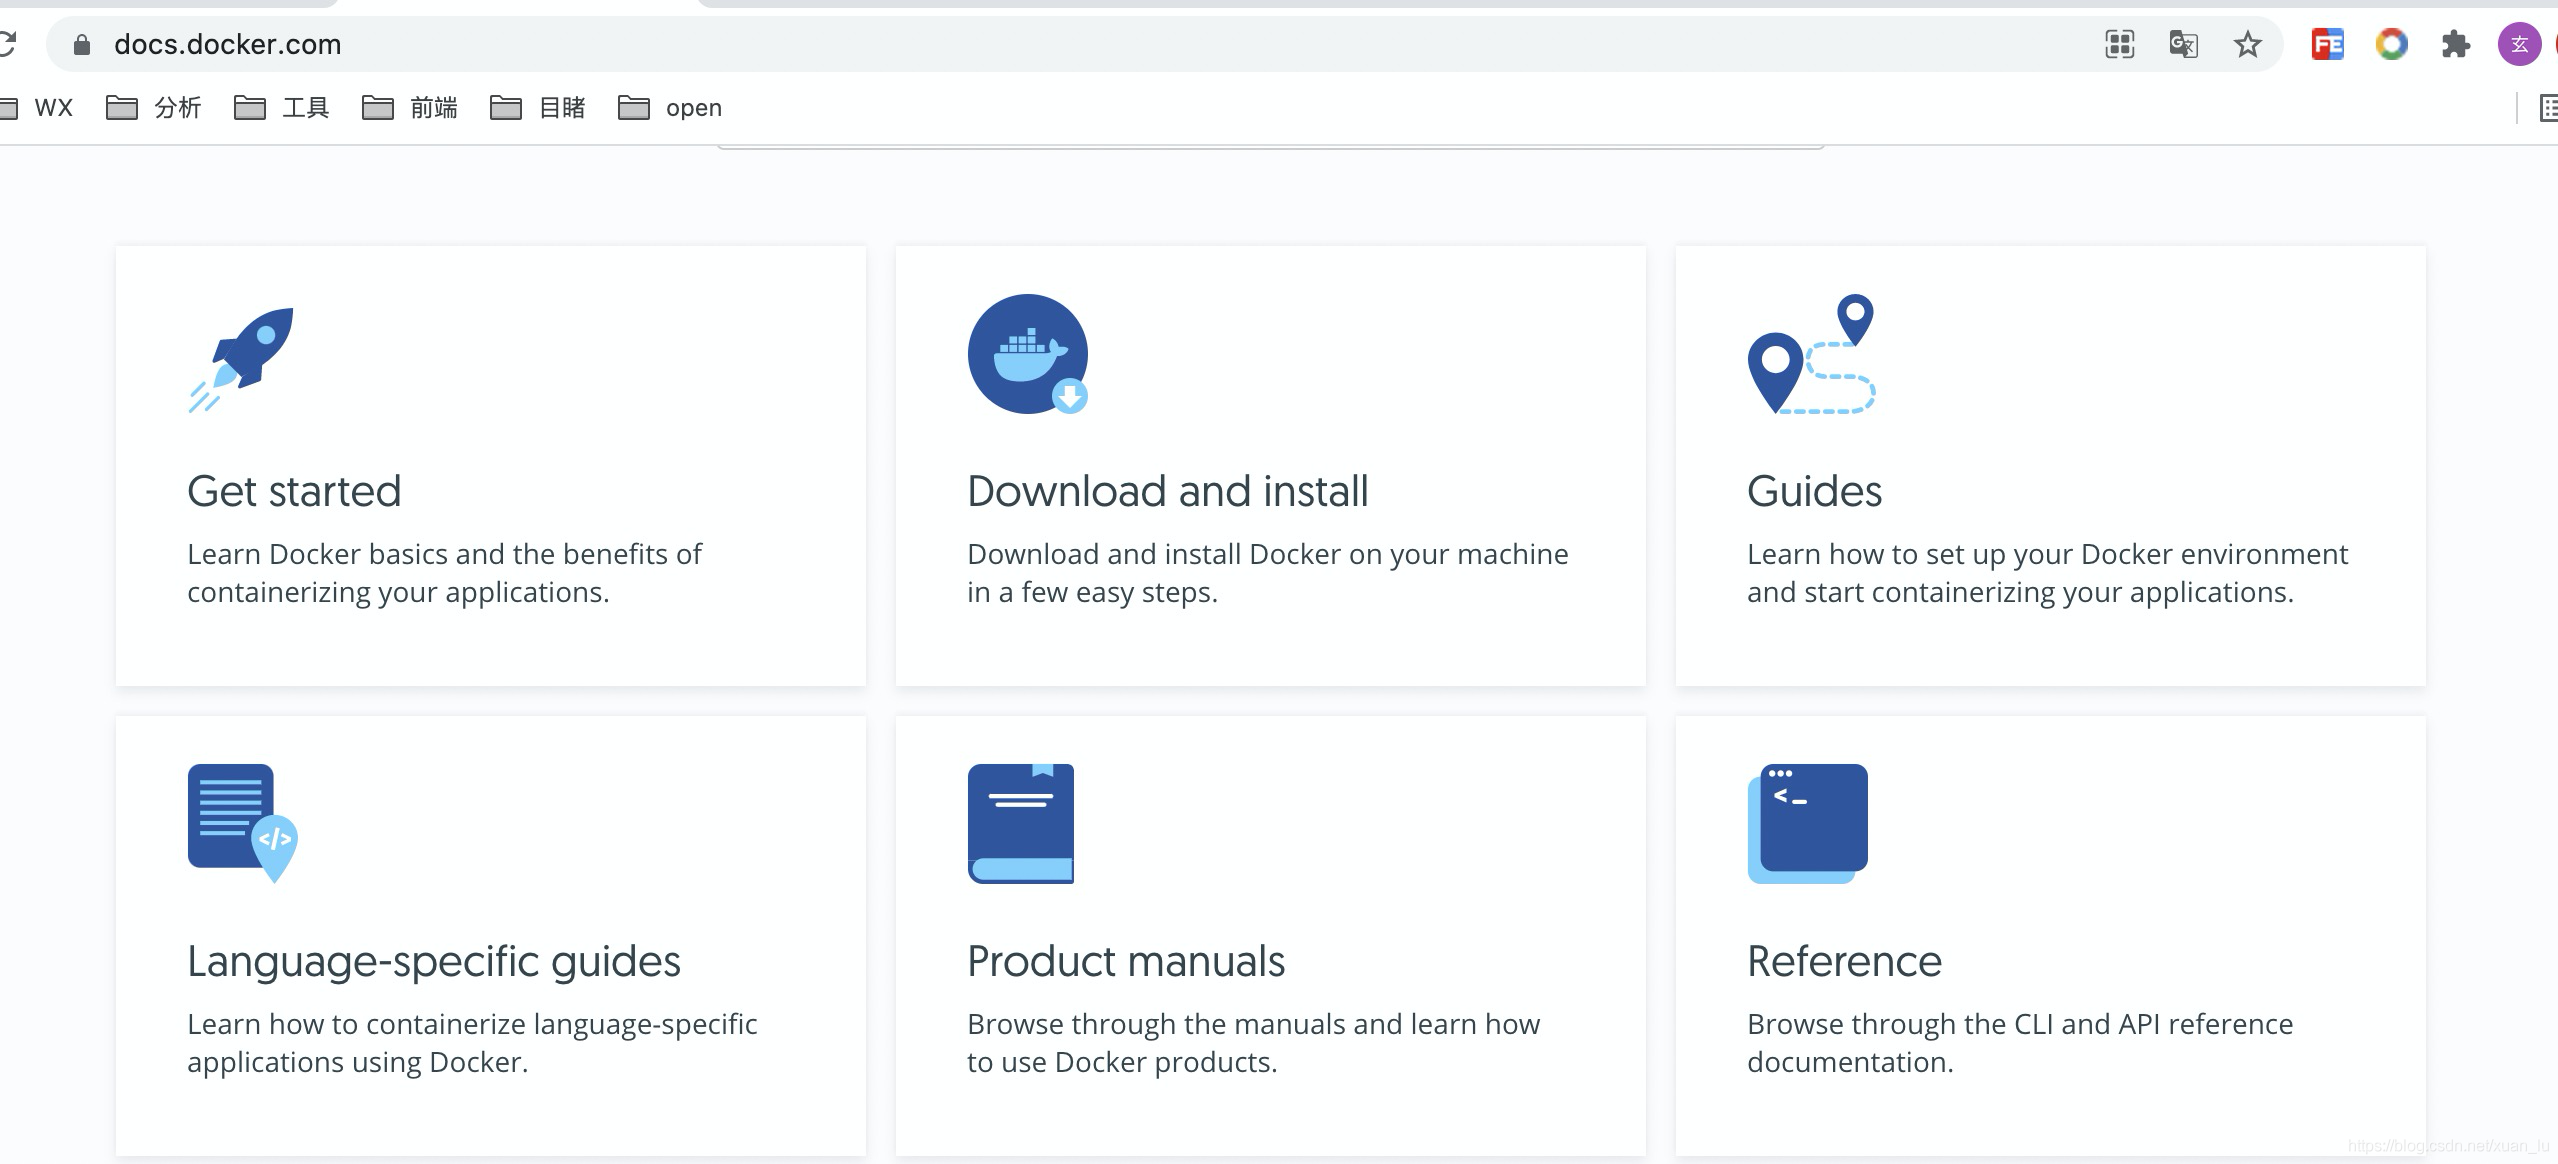Open the 前端 bookmarks folder
Screen dimensions: 2558x1164
tap(409, 107)
